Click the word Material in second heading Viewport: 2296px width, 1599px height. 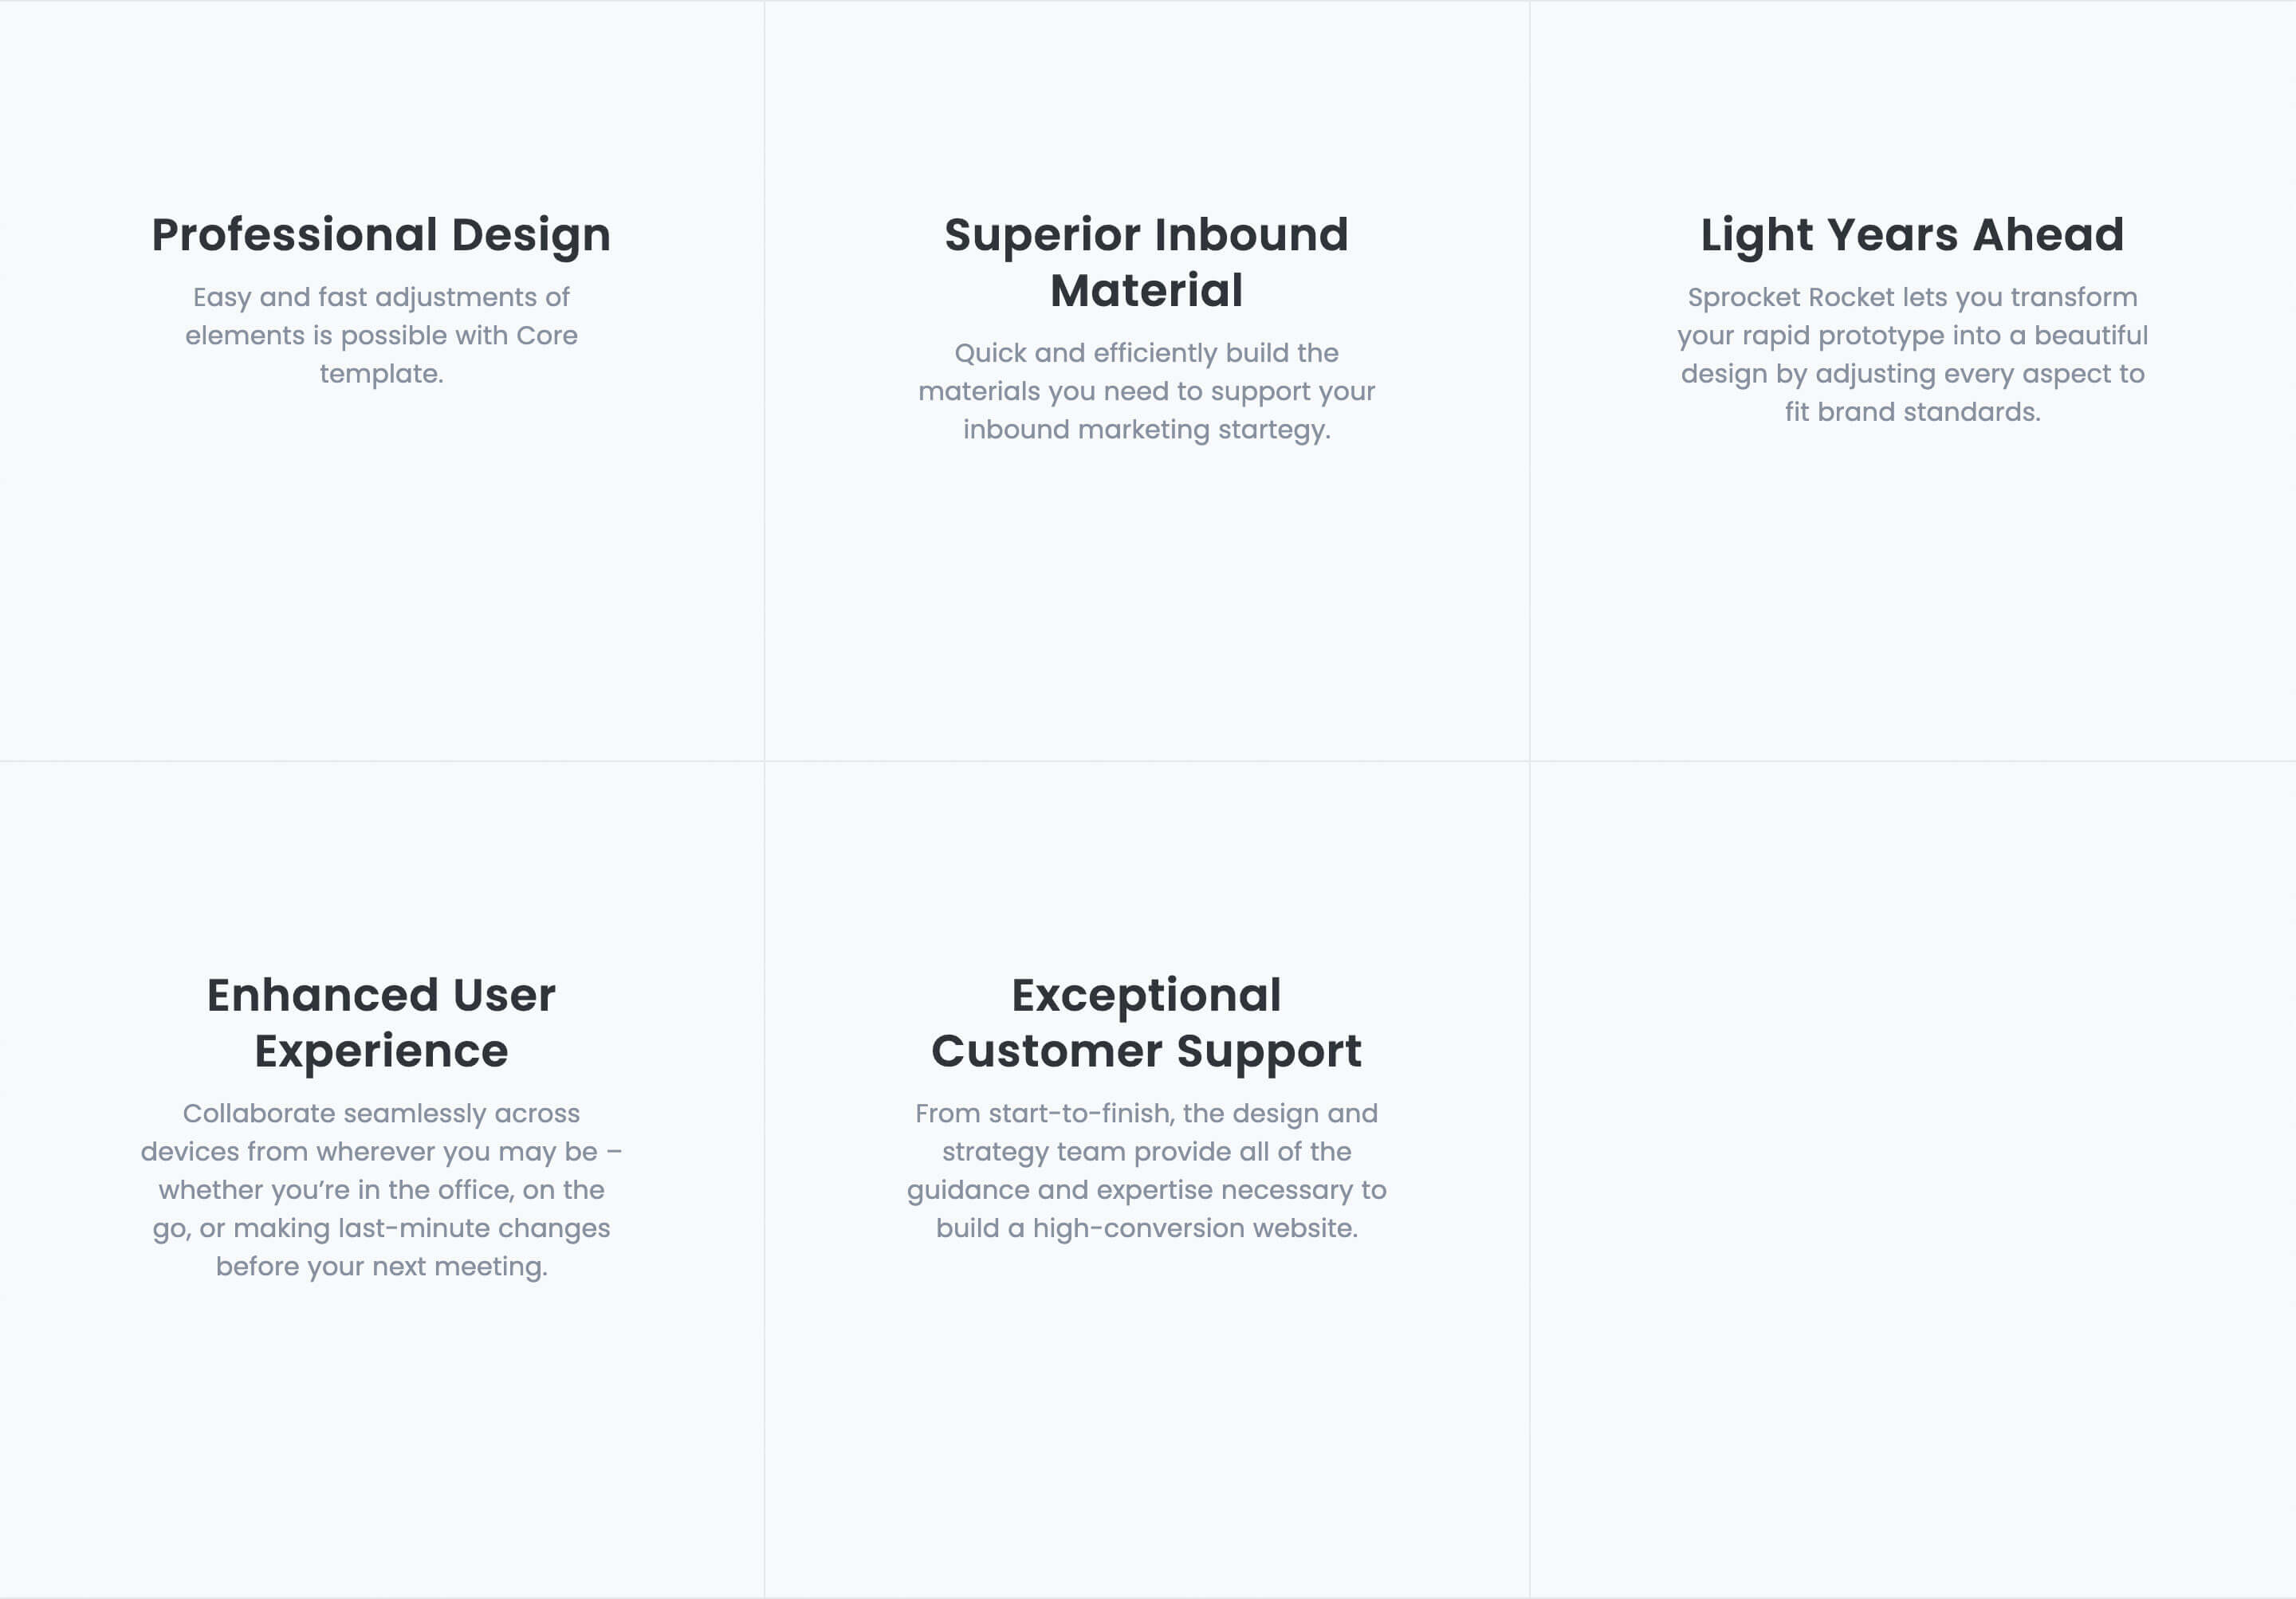[1146, 291]
